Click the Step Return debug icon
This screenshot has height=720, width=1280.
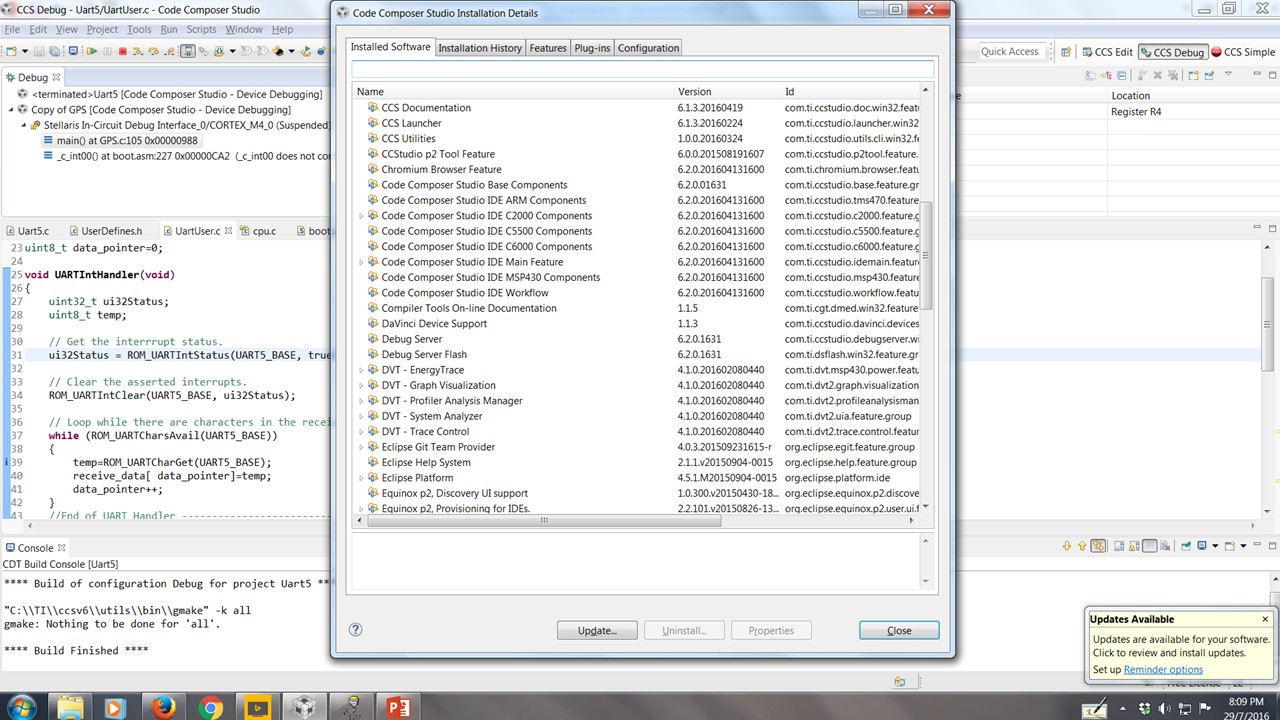pos(170,51)
